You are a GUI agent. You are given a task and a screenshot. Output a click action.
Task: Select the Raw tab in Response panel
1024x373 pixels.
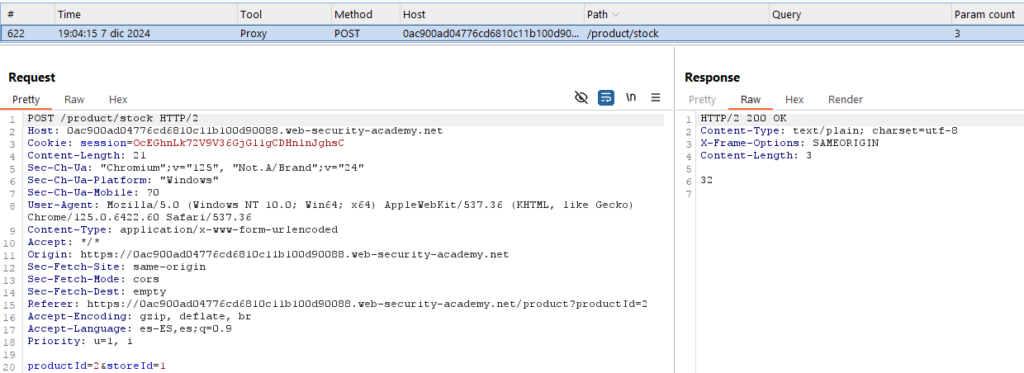[750, 100]
